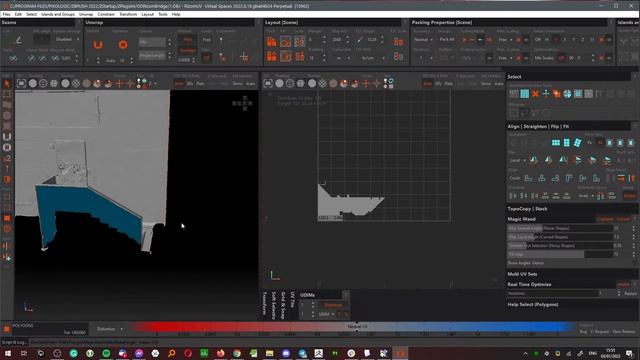Click the Script & Log button
This screenshot has height=360, width=640.
(14, 342)
